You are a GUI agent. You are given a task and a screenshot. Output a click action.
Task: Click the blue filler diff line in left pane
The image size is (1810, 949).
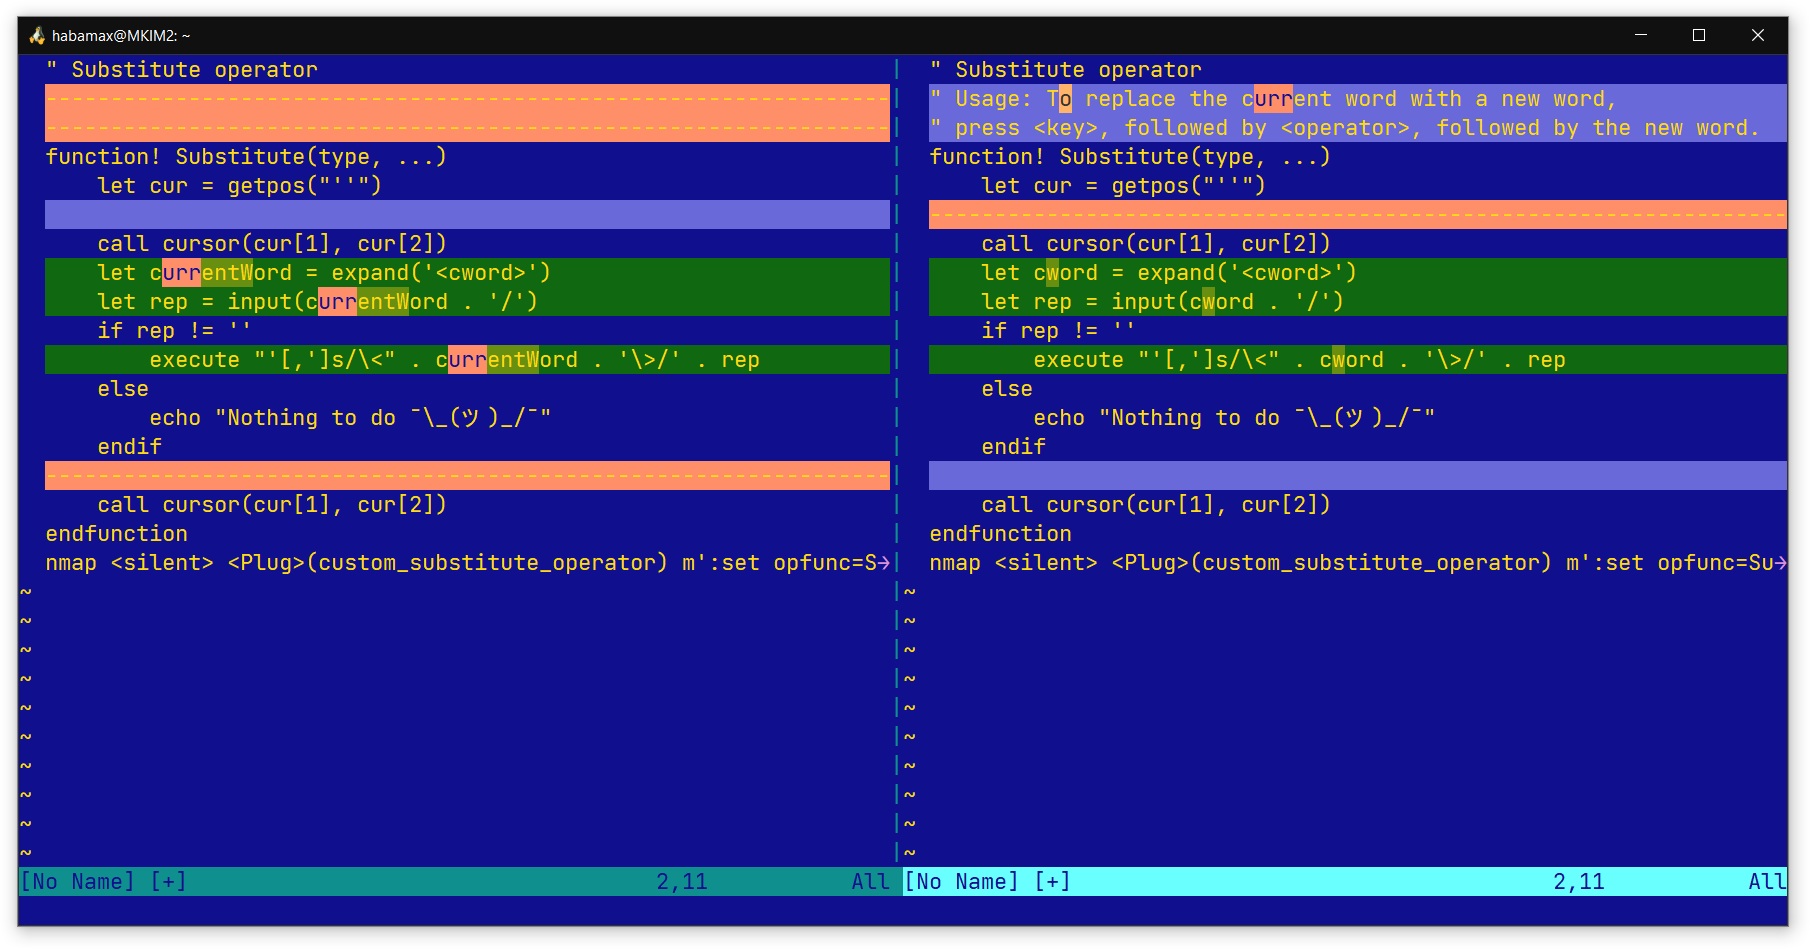pyautogui.click(x=467, y=215)
